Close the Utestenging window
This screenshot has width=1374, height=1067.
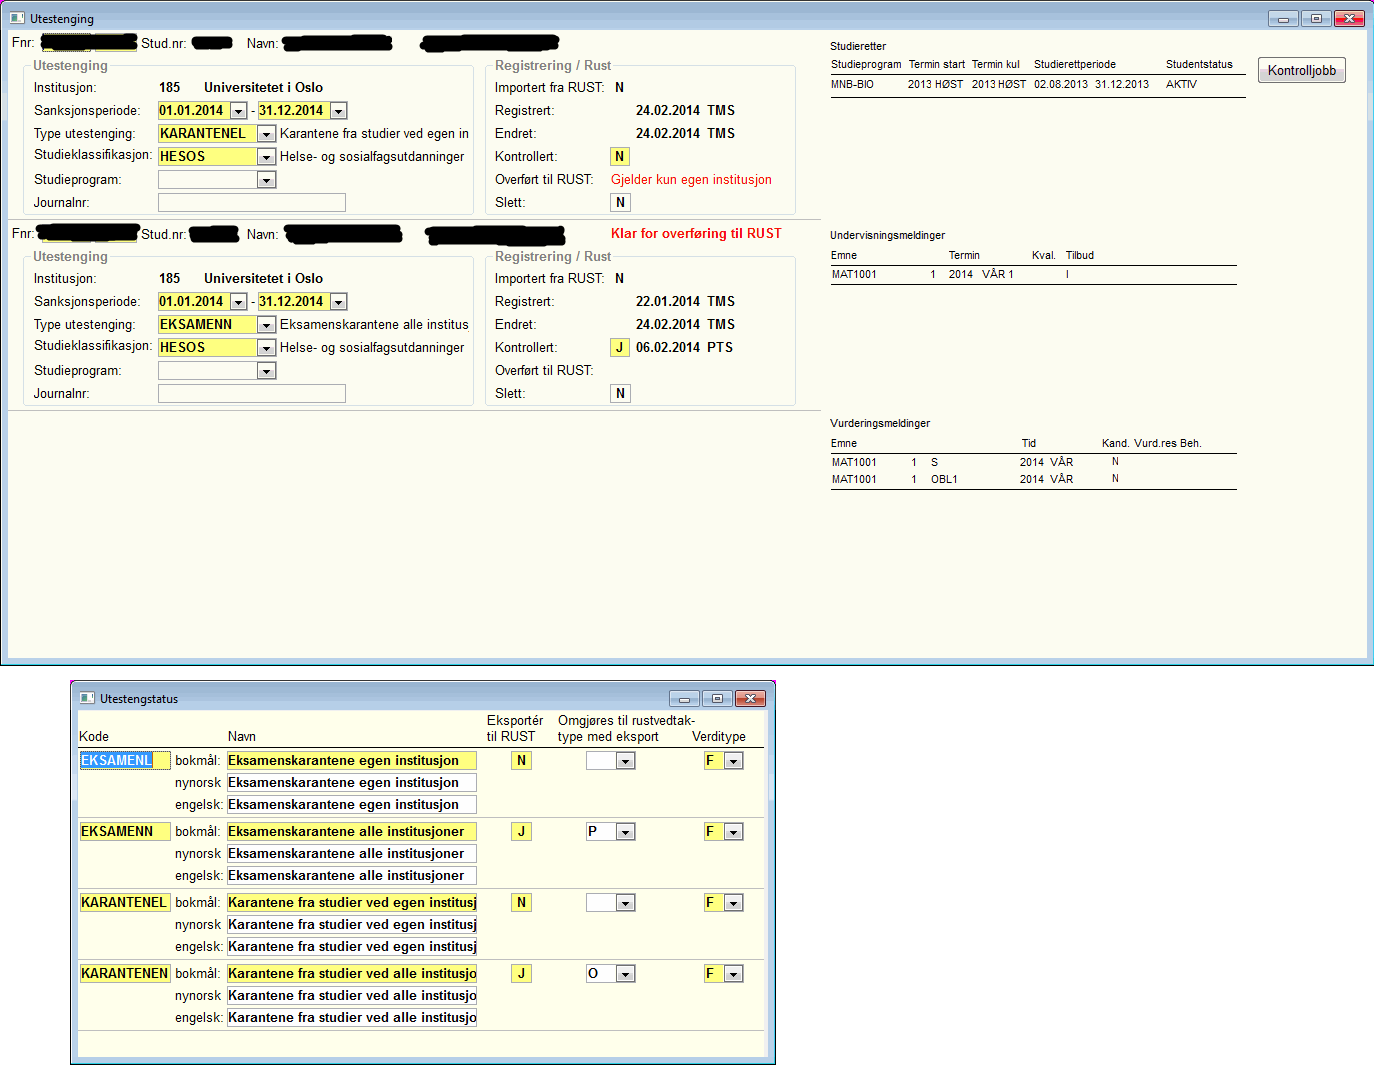coord(1349,18)
